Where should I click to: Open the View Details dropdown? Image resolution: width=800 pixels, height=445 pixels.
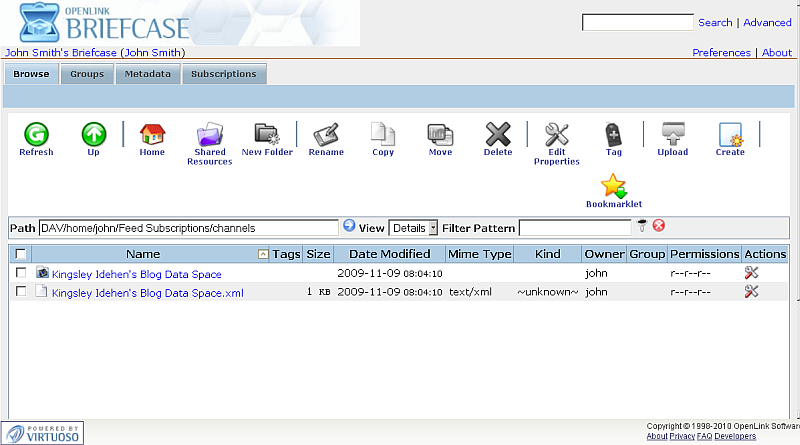tap(414, 228)
